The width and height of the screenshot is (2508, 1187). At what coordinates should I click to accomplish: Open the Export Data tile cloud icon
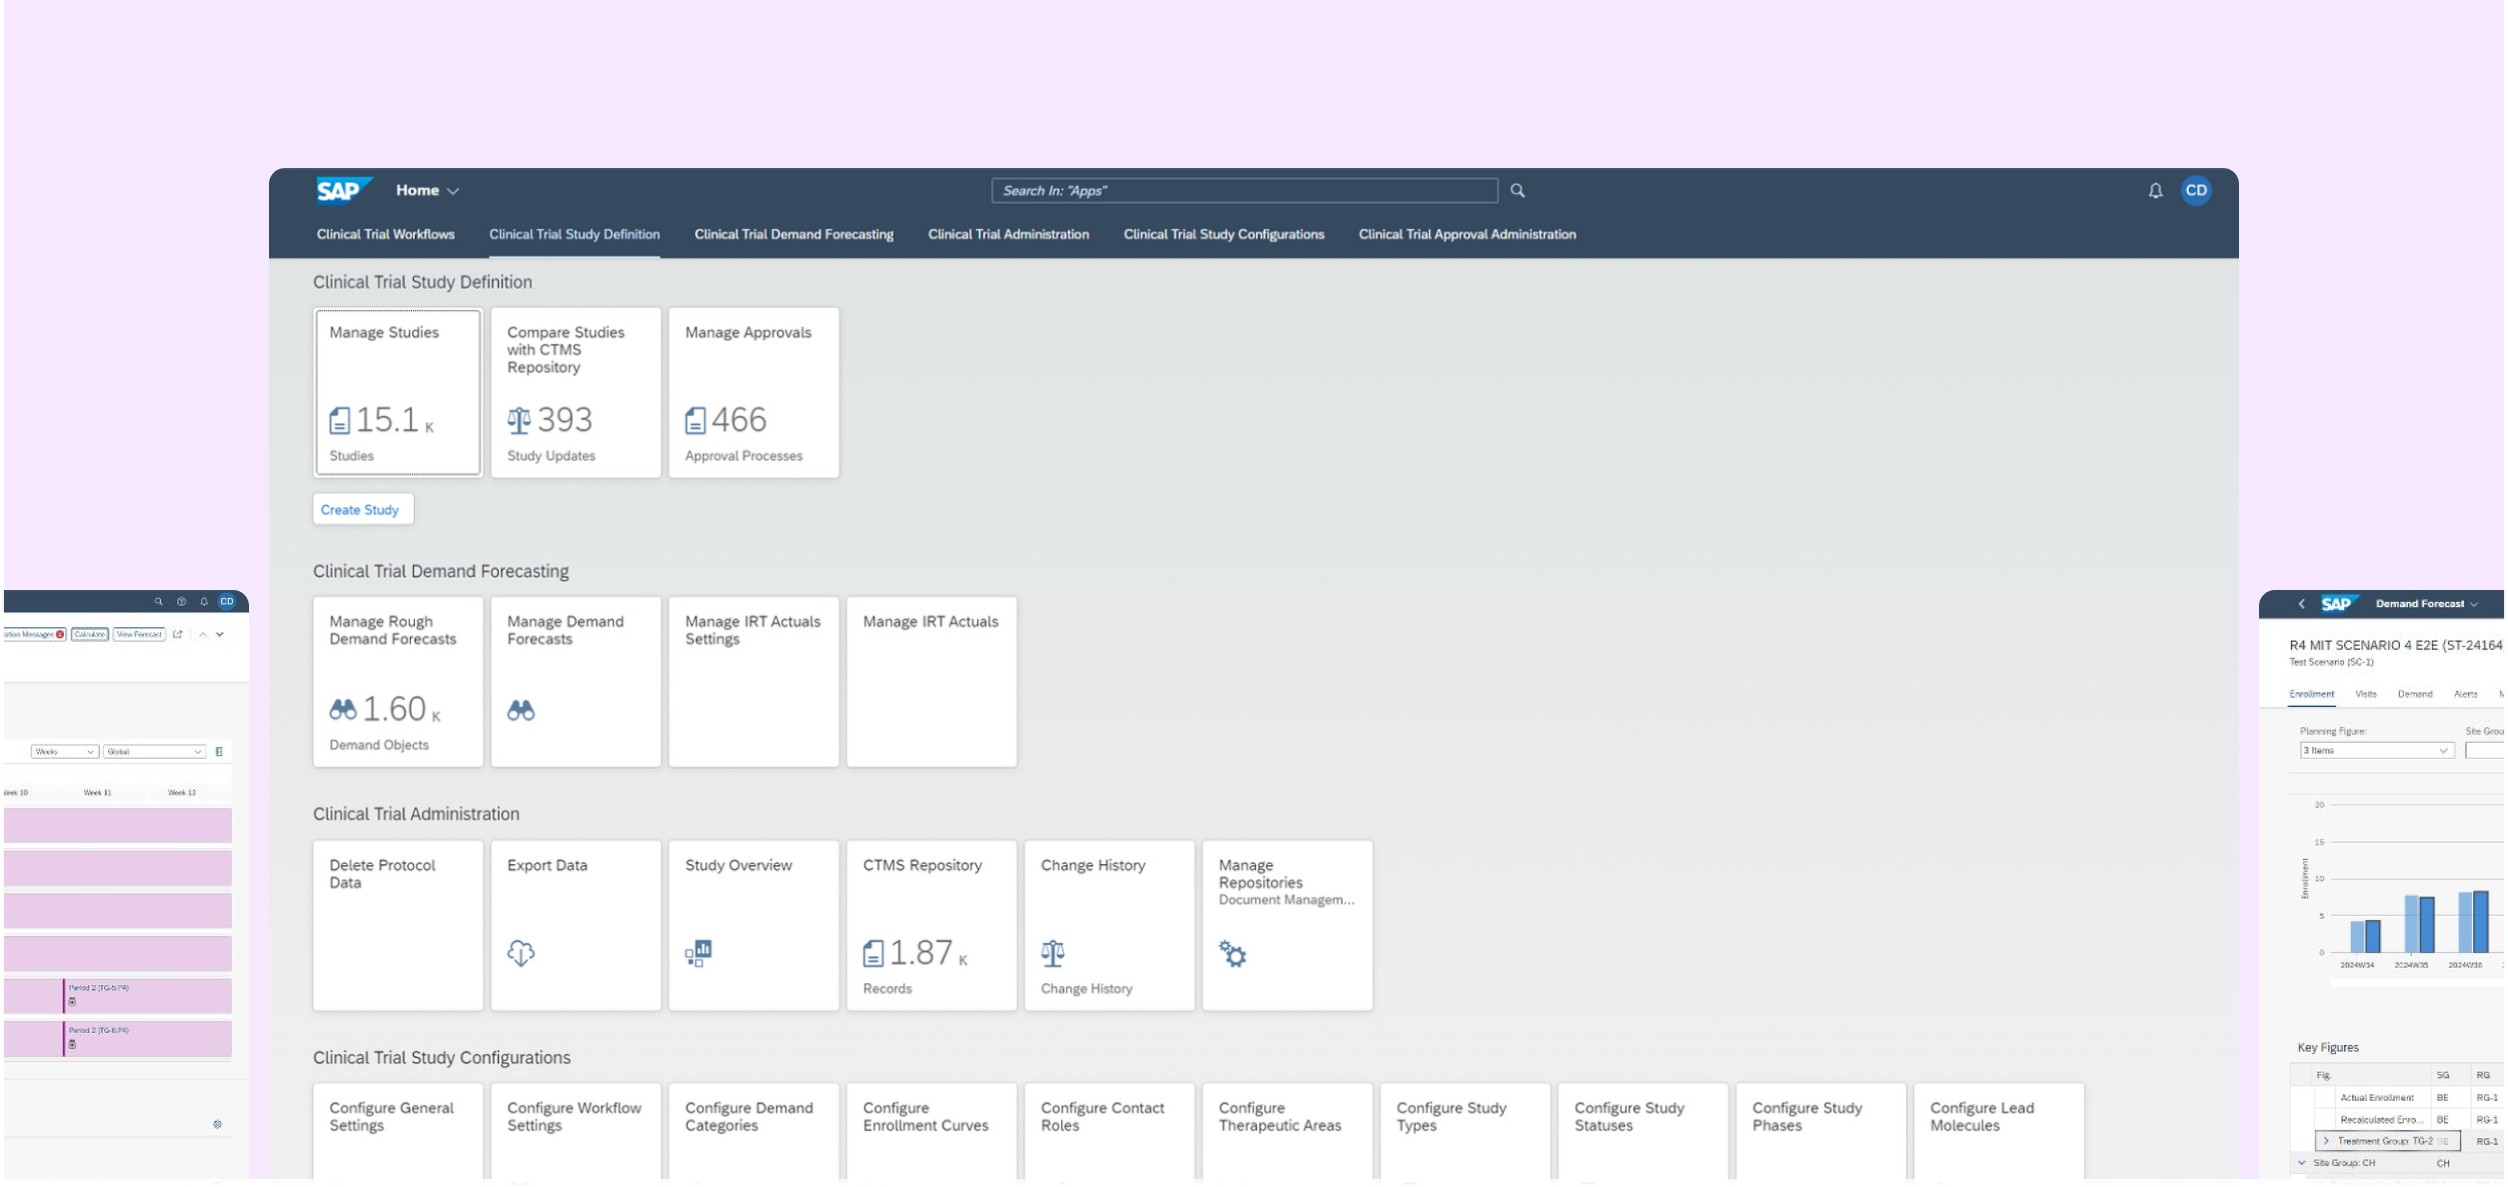point(521,952)
